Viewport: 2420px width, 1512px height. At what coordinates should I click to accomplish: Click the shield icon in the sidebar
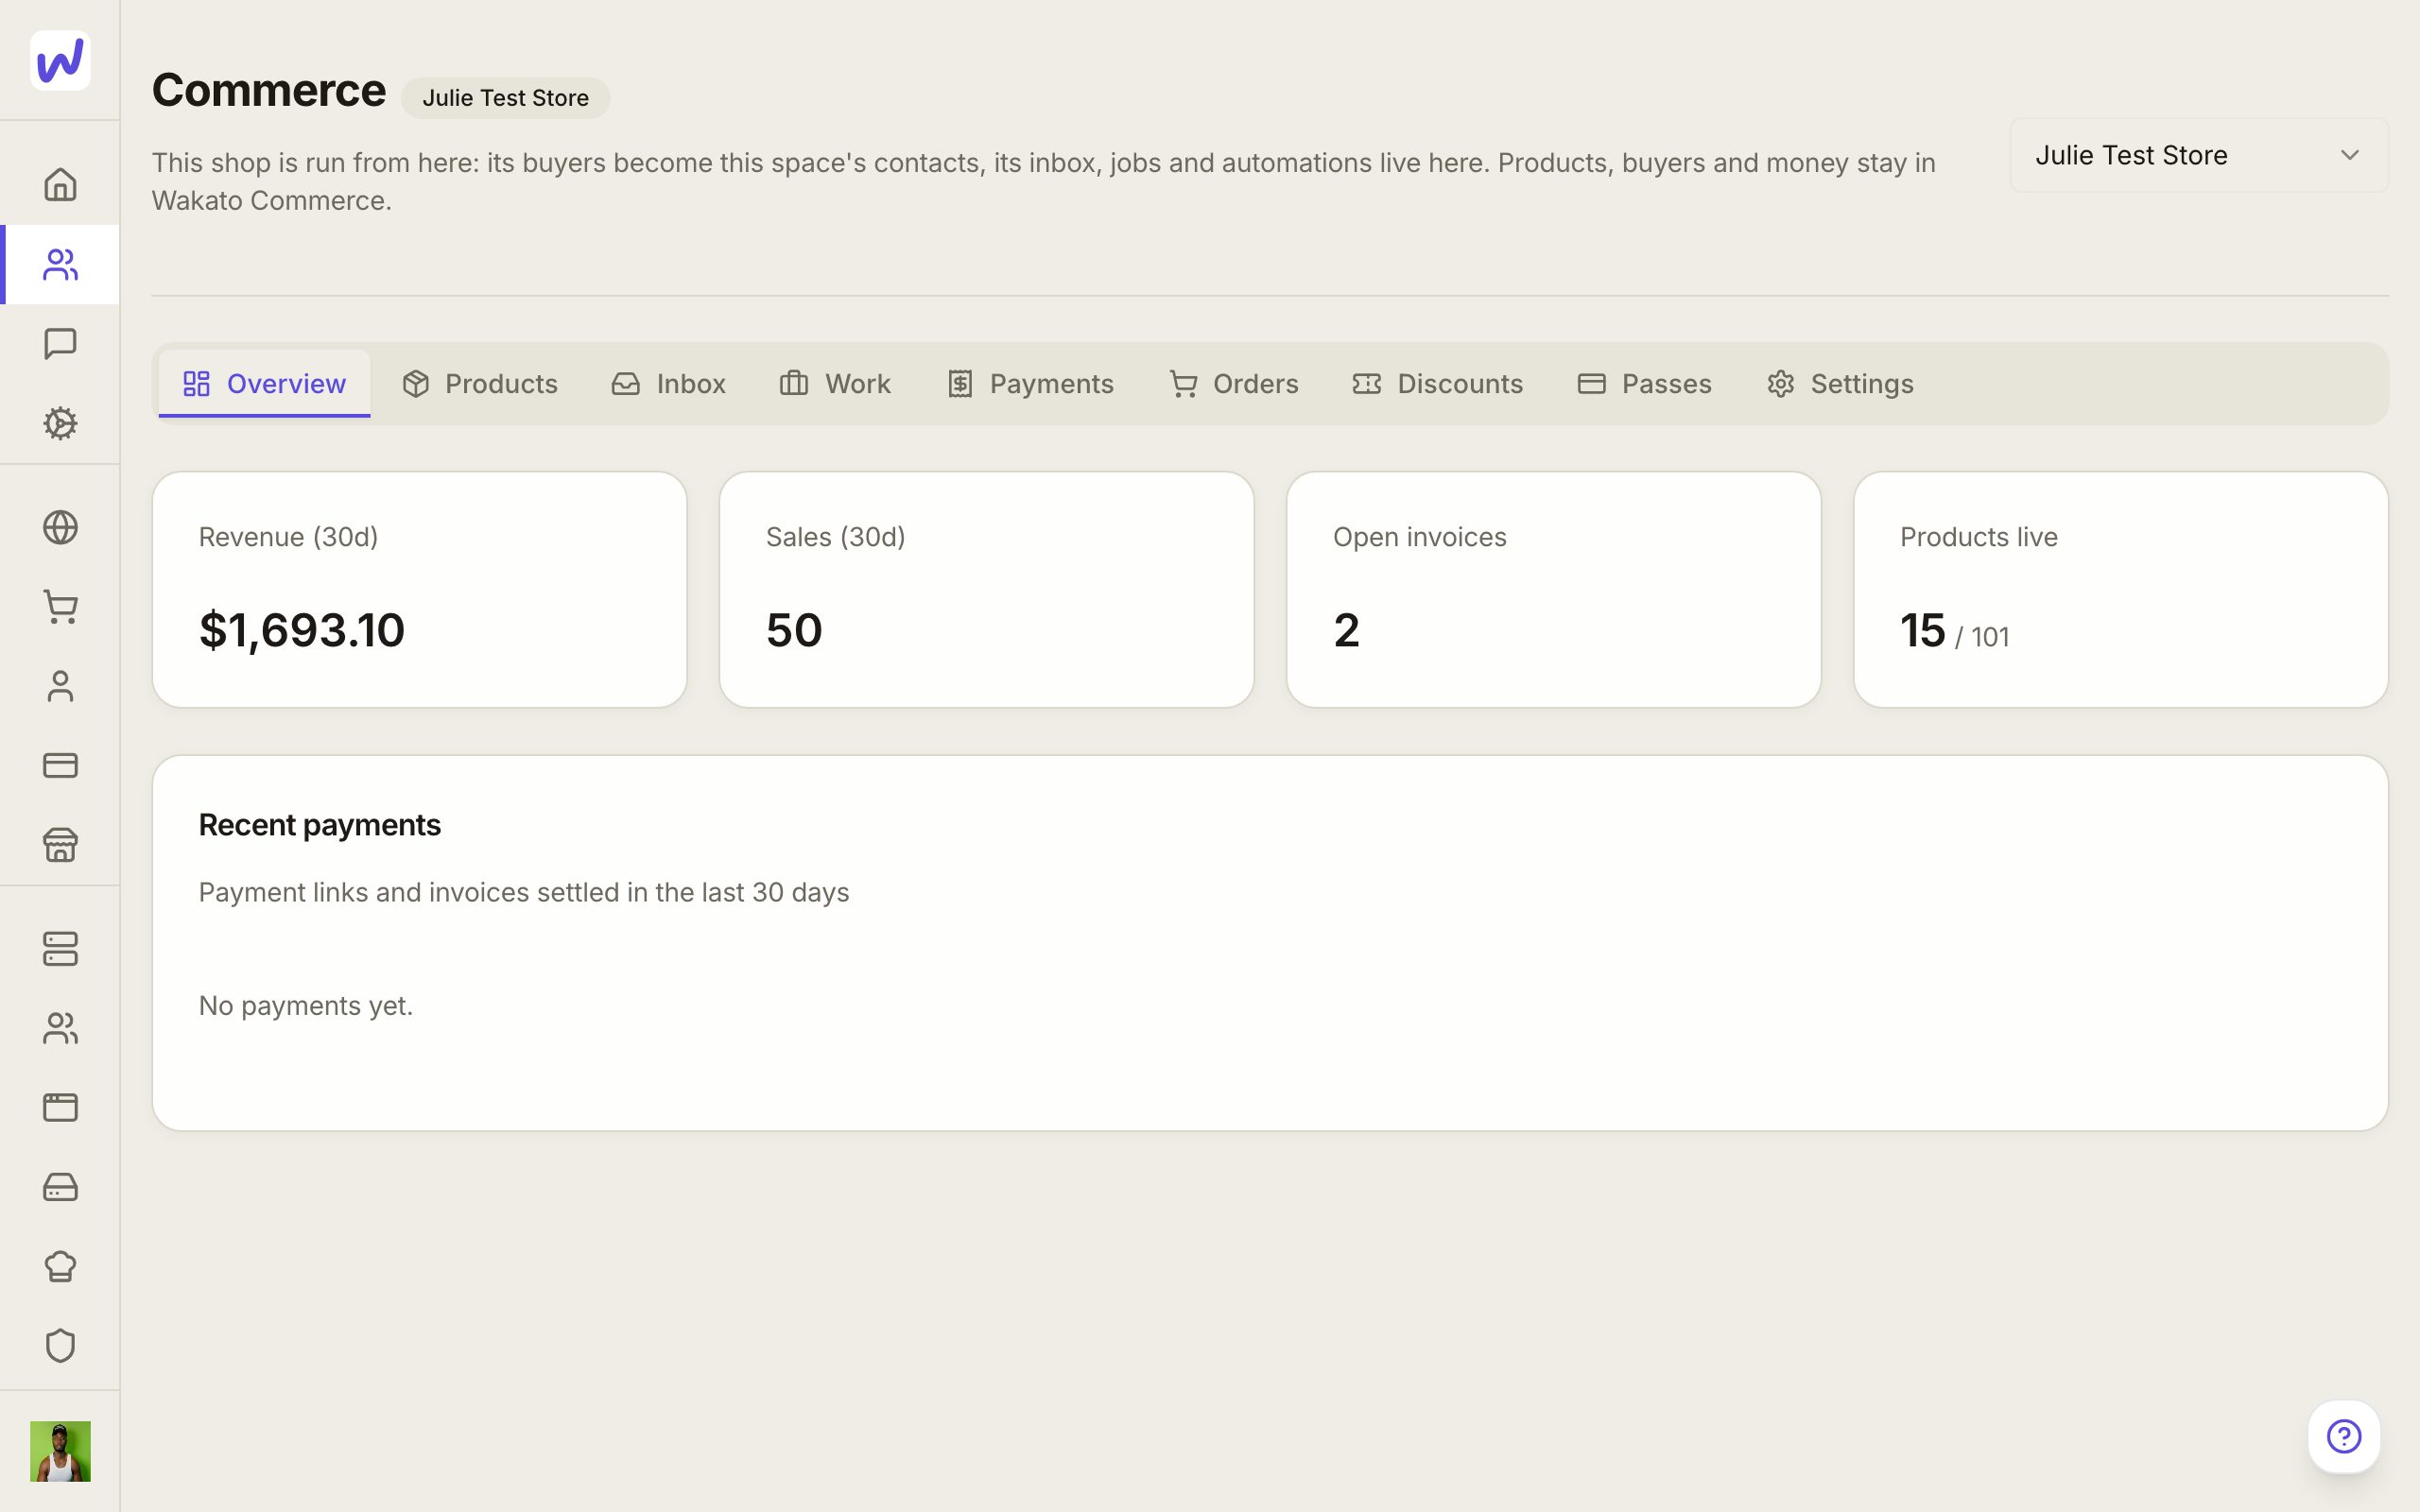[x=60, y=1346]
